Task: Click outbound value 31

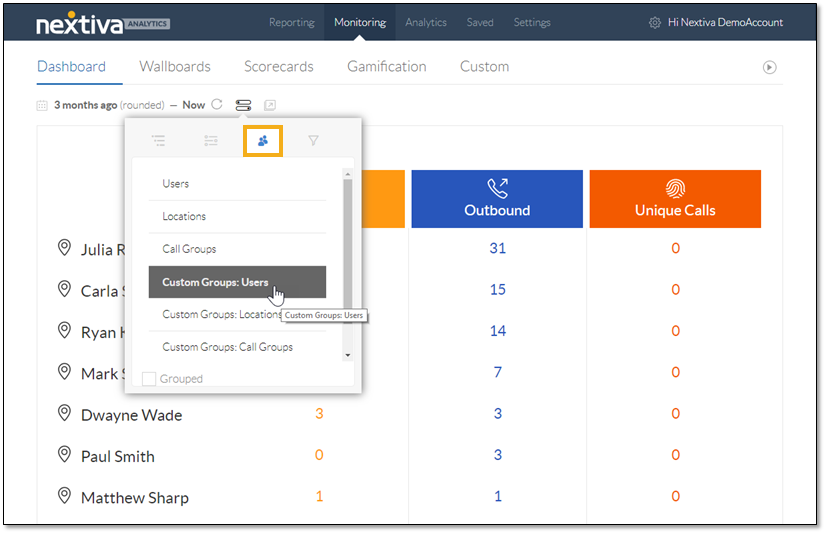Action: [x=498, y=248]
